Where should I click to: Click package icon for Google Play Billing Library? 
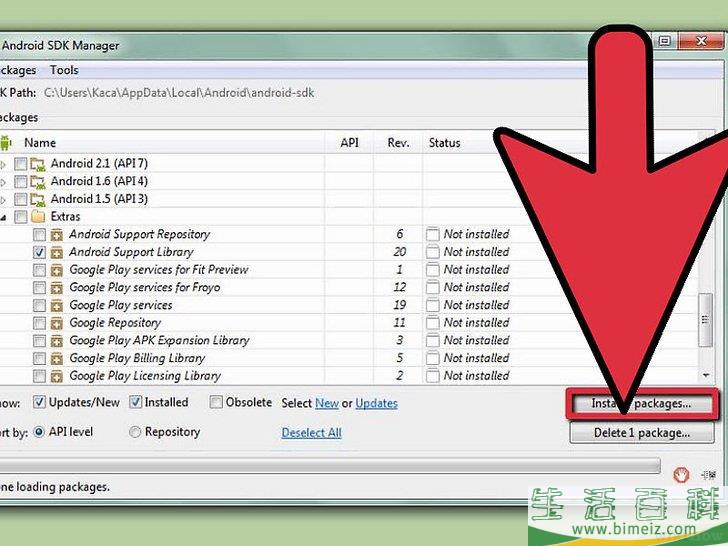click(57, 358)
